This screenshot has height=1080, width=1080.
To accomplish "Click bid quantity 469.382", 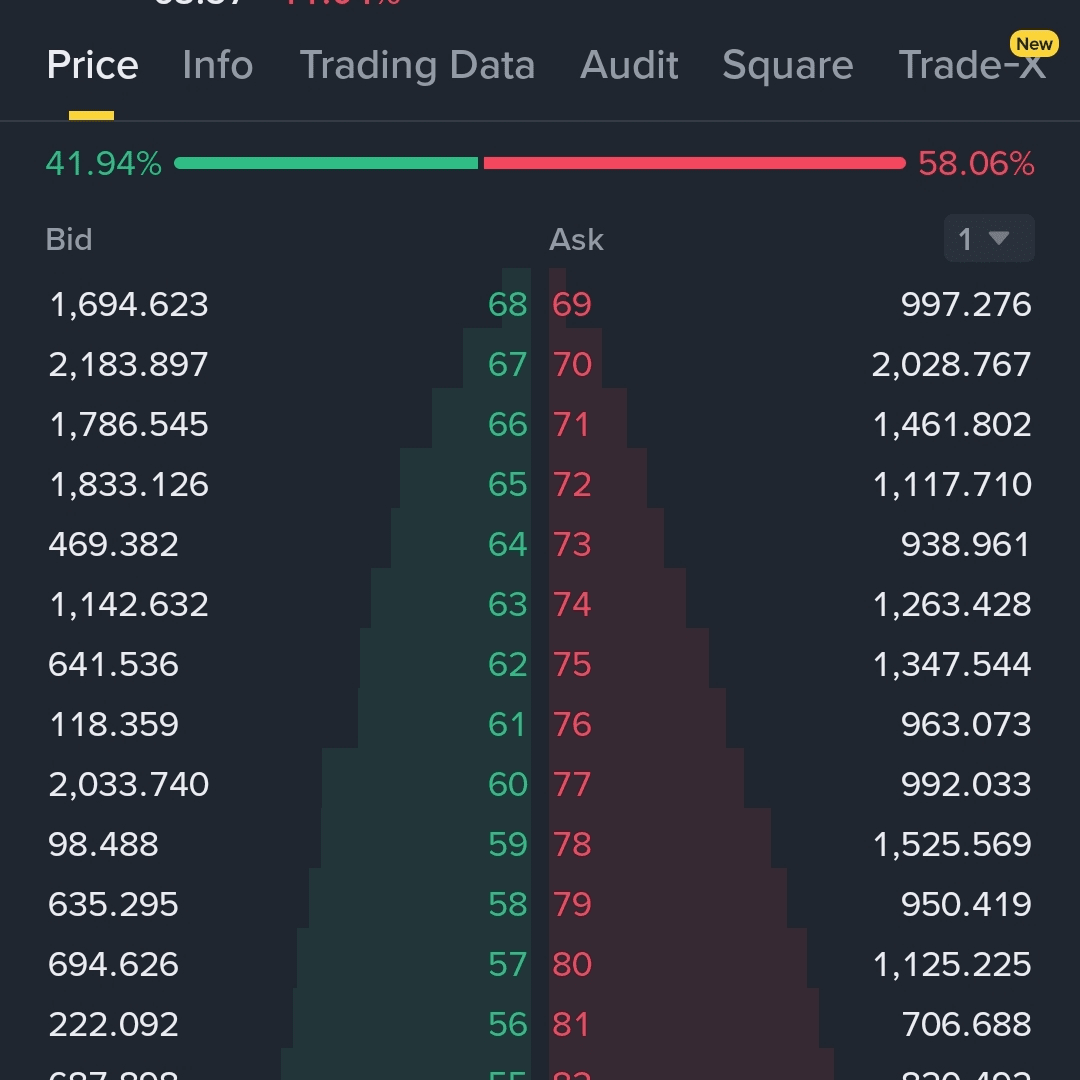I will coord(114,544).
